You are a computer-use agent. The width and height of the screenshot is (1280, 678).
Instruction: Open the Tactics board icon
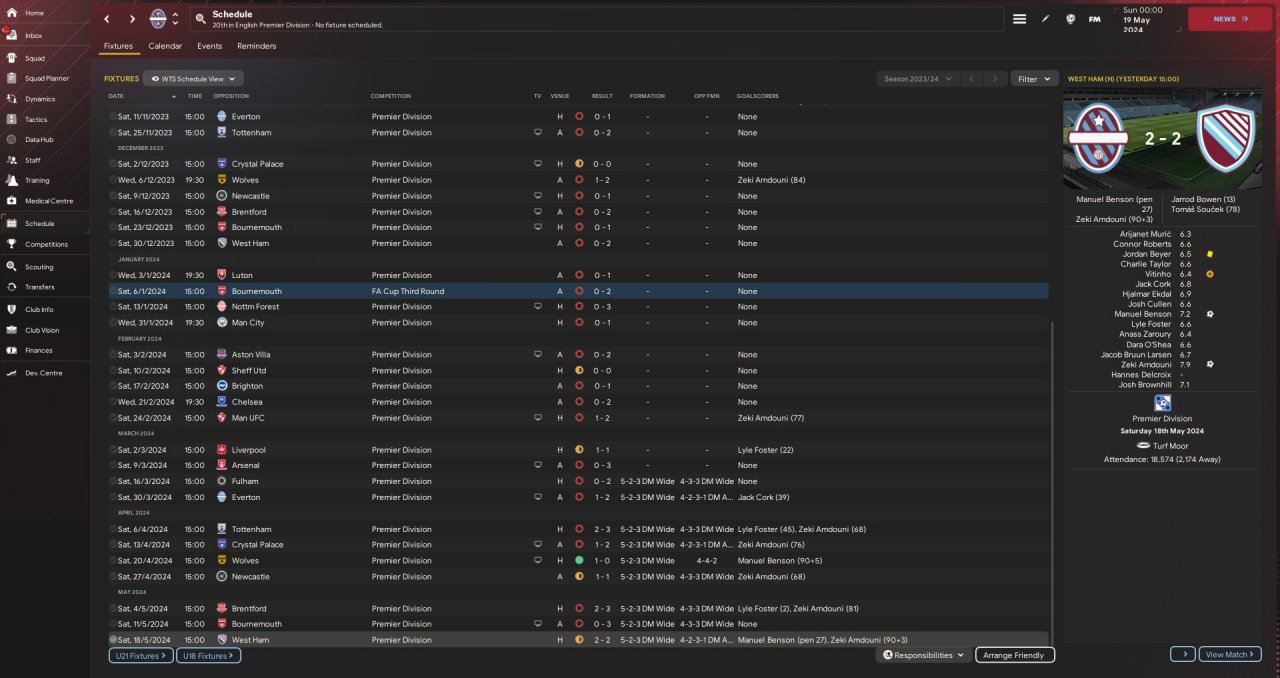(x=11, y=119)
